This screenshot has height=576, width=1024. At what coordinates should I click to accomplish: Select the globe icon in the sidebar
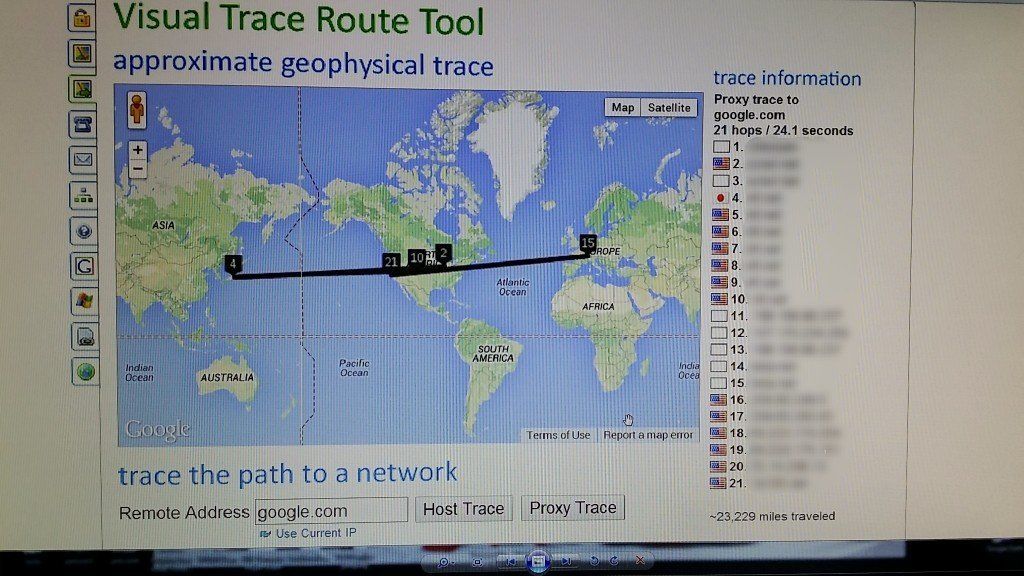86,372
